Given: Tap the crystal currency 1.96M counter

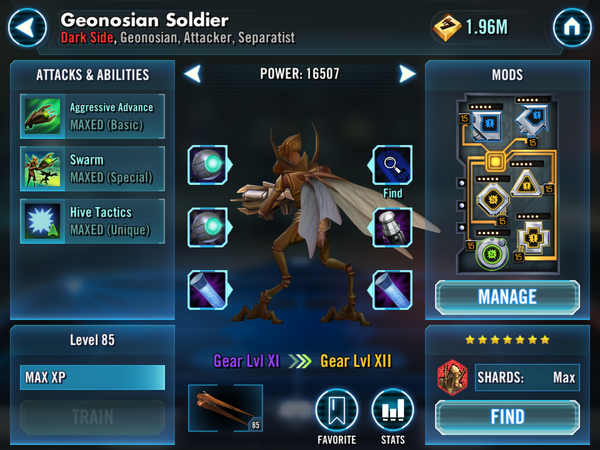Looking at the screenshot, I should tap(471, 27).
